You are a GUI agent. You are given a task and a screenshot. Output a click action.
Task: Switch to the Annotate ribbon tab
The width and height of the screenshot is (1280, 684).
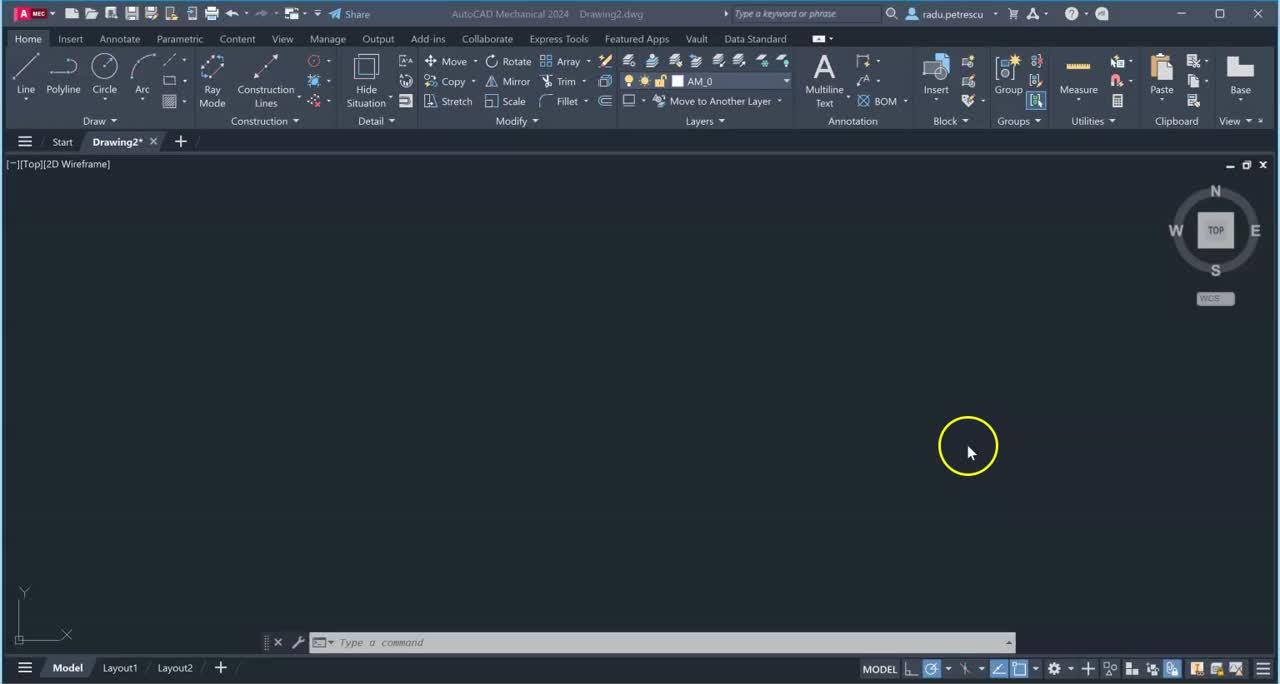[120, 39]
